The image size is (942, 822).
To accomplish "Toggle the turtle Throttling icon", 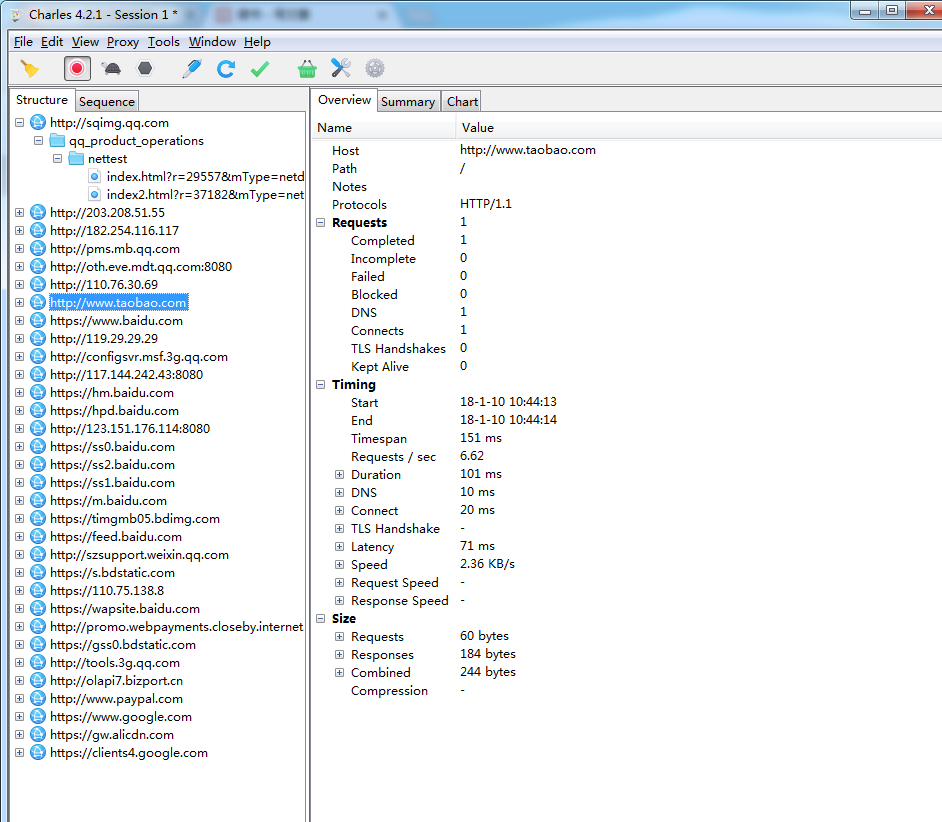I will click(x=112, y=69).
